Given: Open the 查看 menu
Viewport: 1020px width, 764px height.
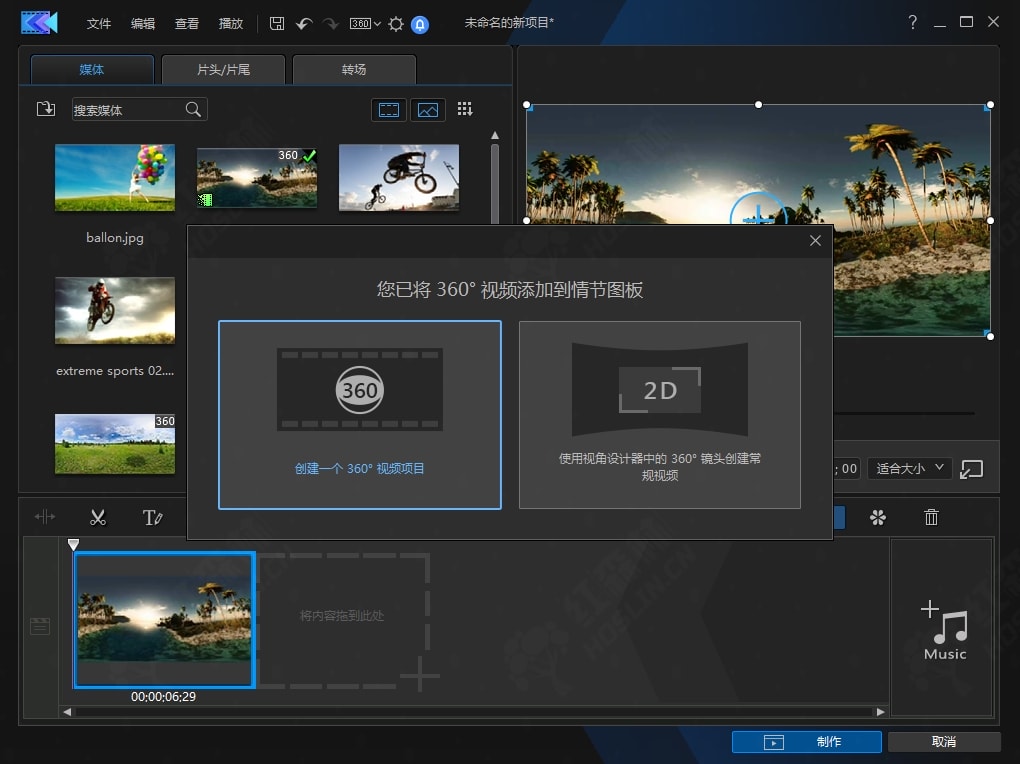Looking at the screenshot, I should 187,24.
